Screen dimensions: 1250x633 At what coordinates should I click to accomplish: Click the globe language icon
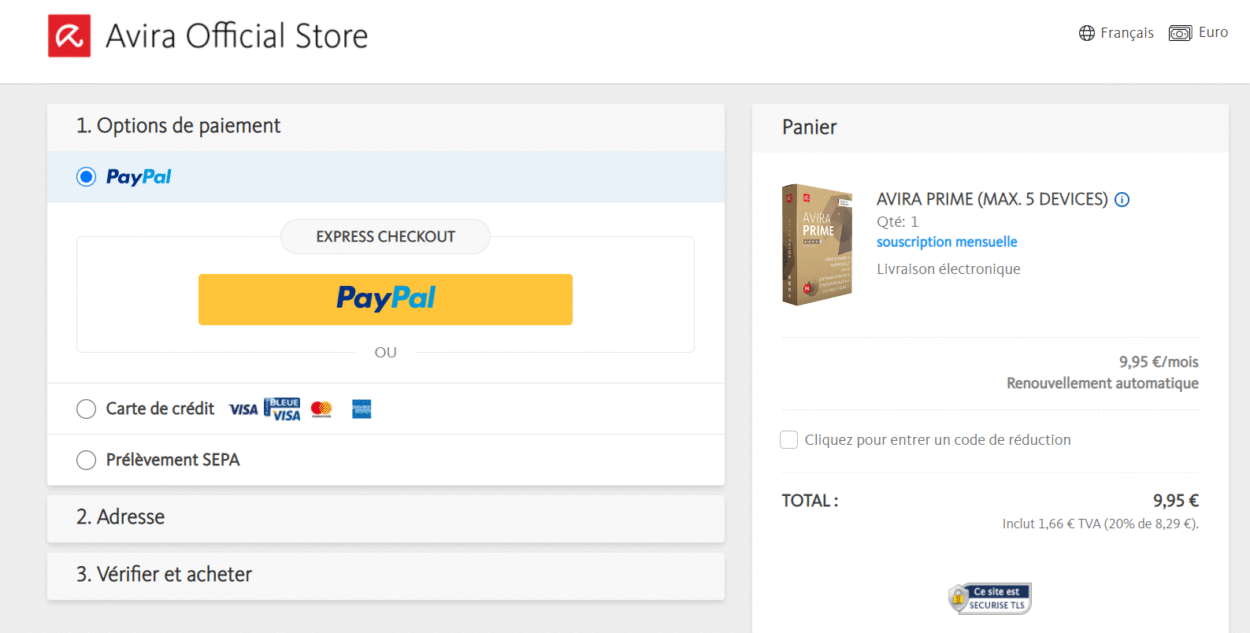pyautogui.click(x=1086, y=32)
